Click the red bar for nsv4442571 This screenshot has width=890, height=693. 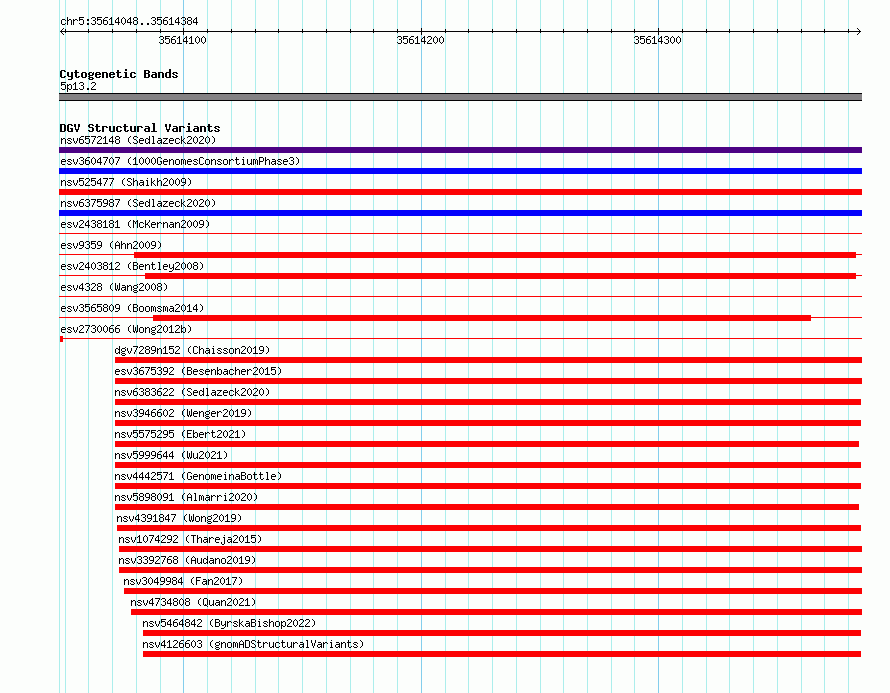488,486
